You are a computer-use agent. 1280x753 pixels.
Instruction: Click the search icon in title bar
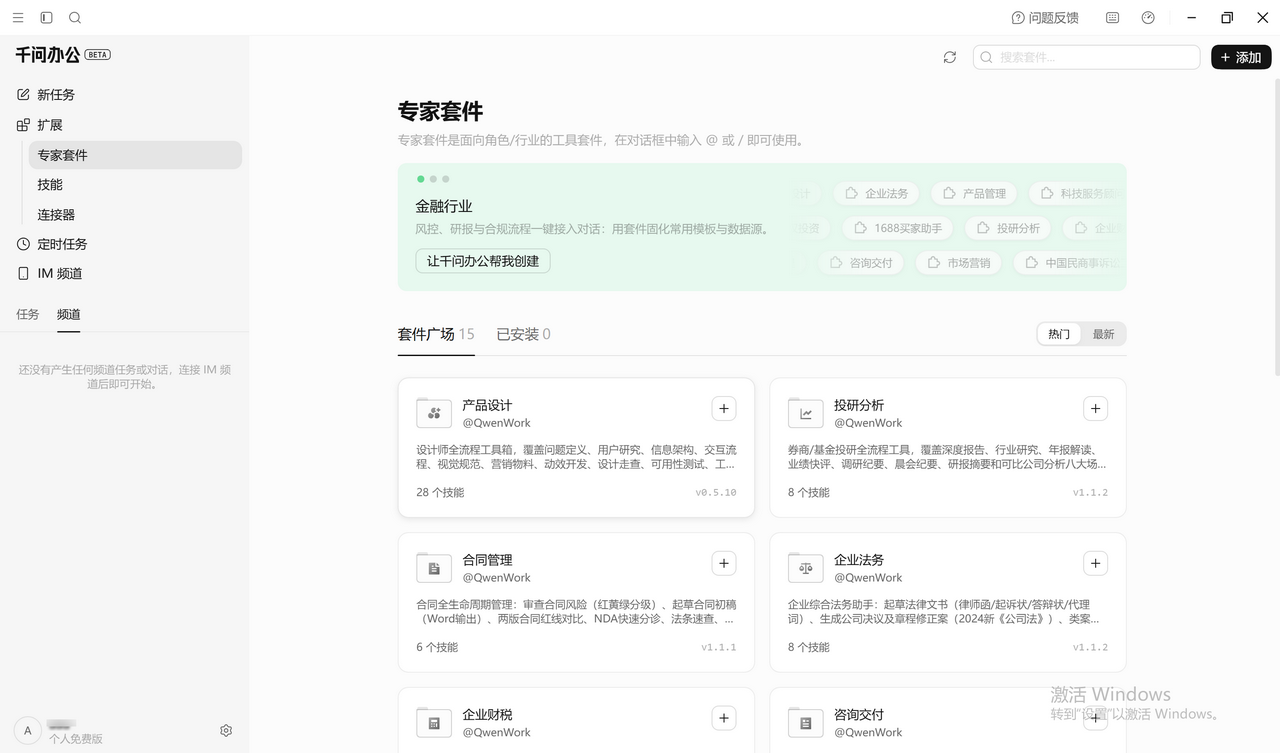(75, 18)
